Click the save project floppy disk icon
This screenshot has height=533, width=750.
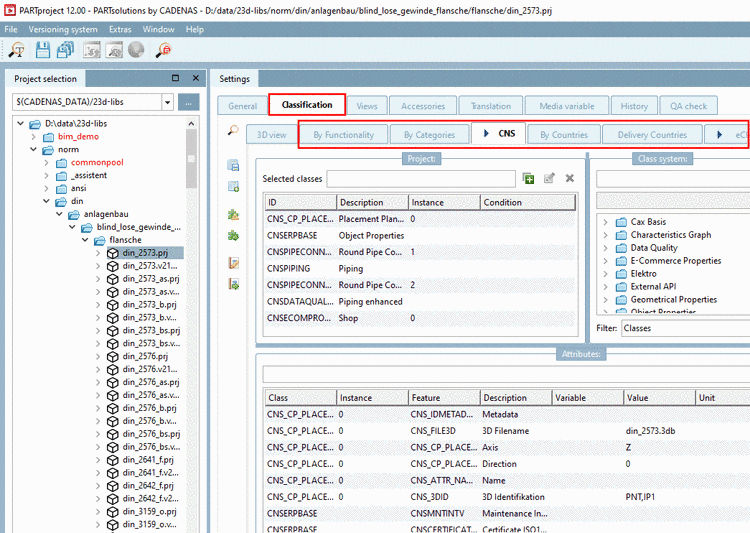click(x=41, y=49)
